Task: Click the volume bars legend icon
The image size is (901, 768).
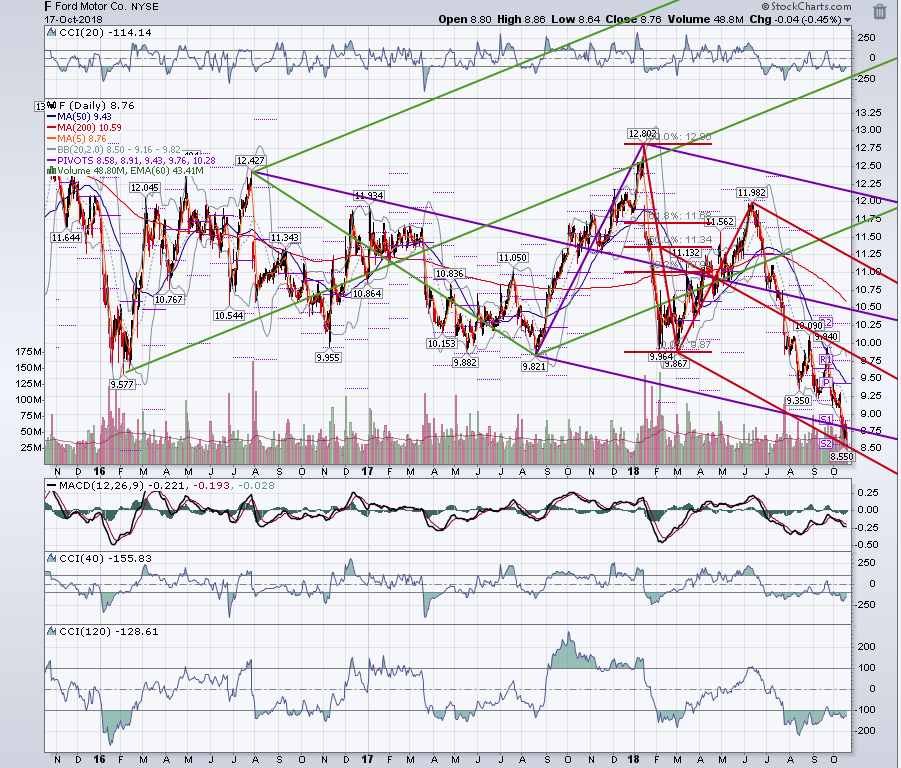Action: click(x=52, y=171)
